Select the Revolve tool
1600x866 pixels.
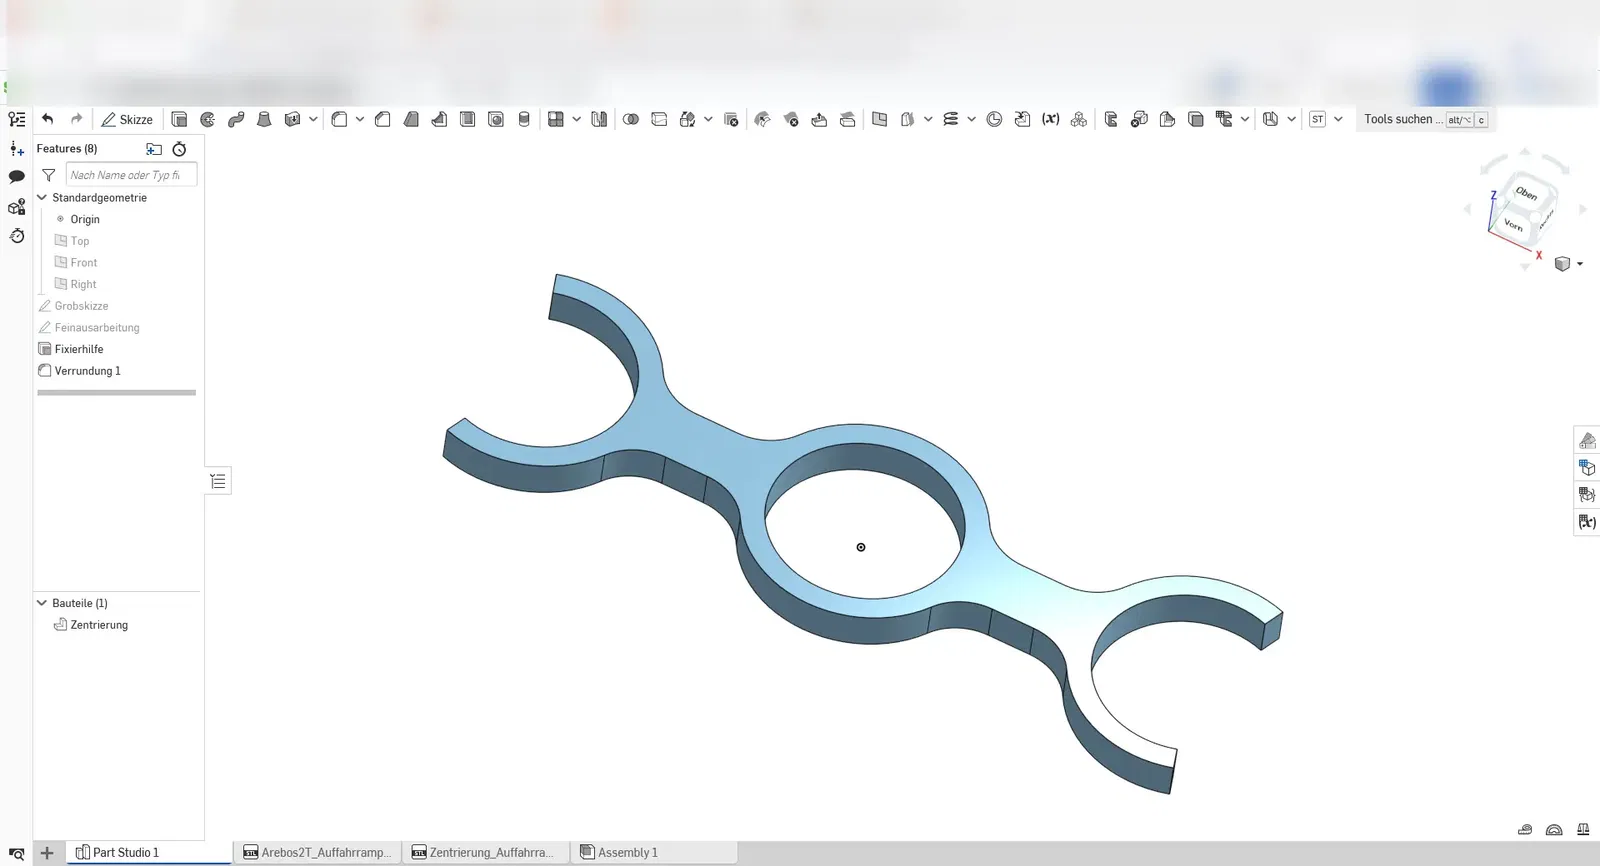(x=208, y=119)
